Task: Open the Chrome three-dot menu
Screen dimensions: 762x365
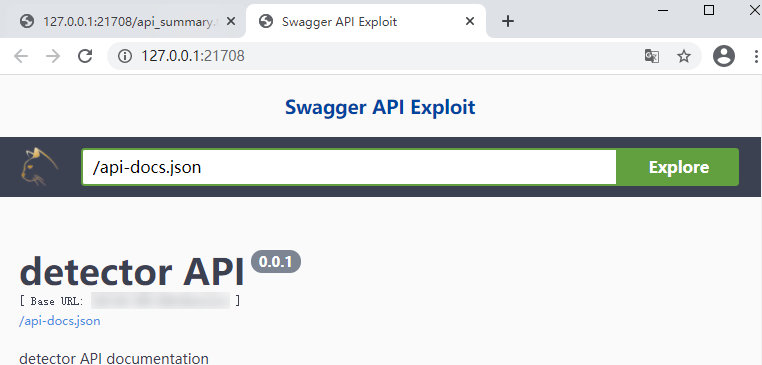Action: coord(756,56)
